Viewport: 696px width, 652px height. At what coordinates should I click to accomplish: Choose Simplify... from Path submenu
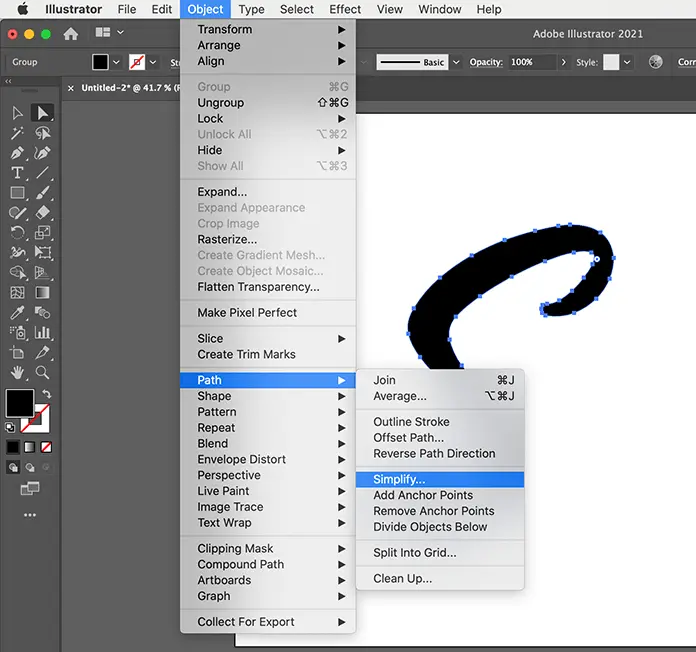pyautogui.click(x=399, y=480)
